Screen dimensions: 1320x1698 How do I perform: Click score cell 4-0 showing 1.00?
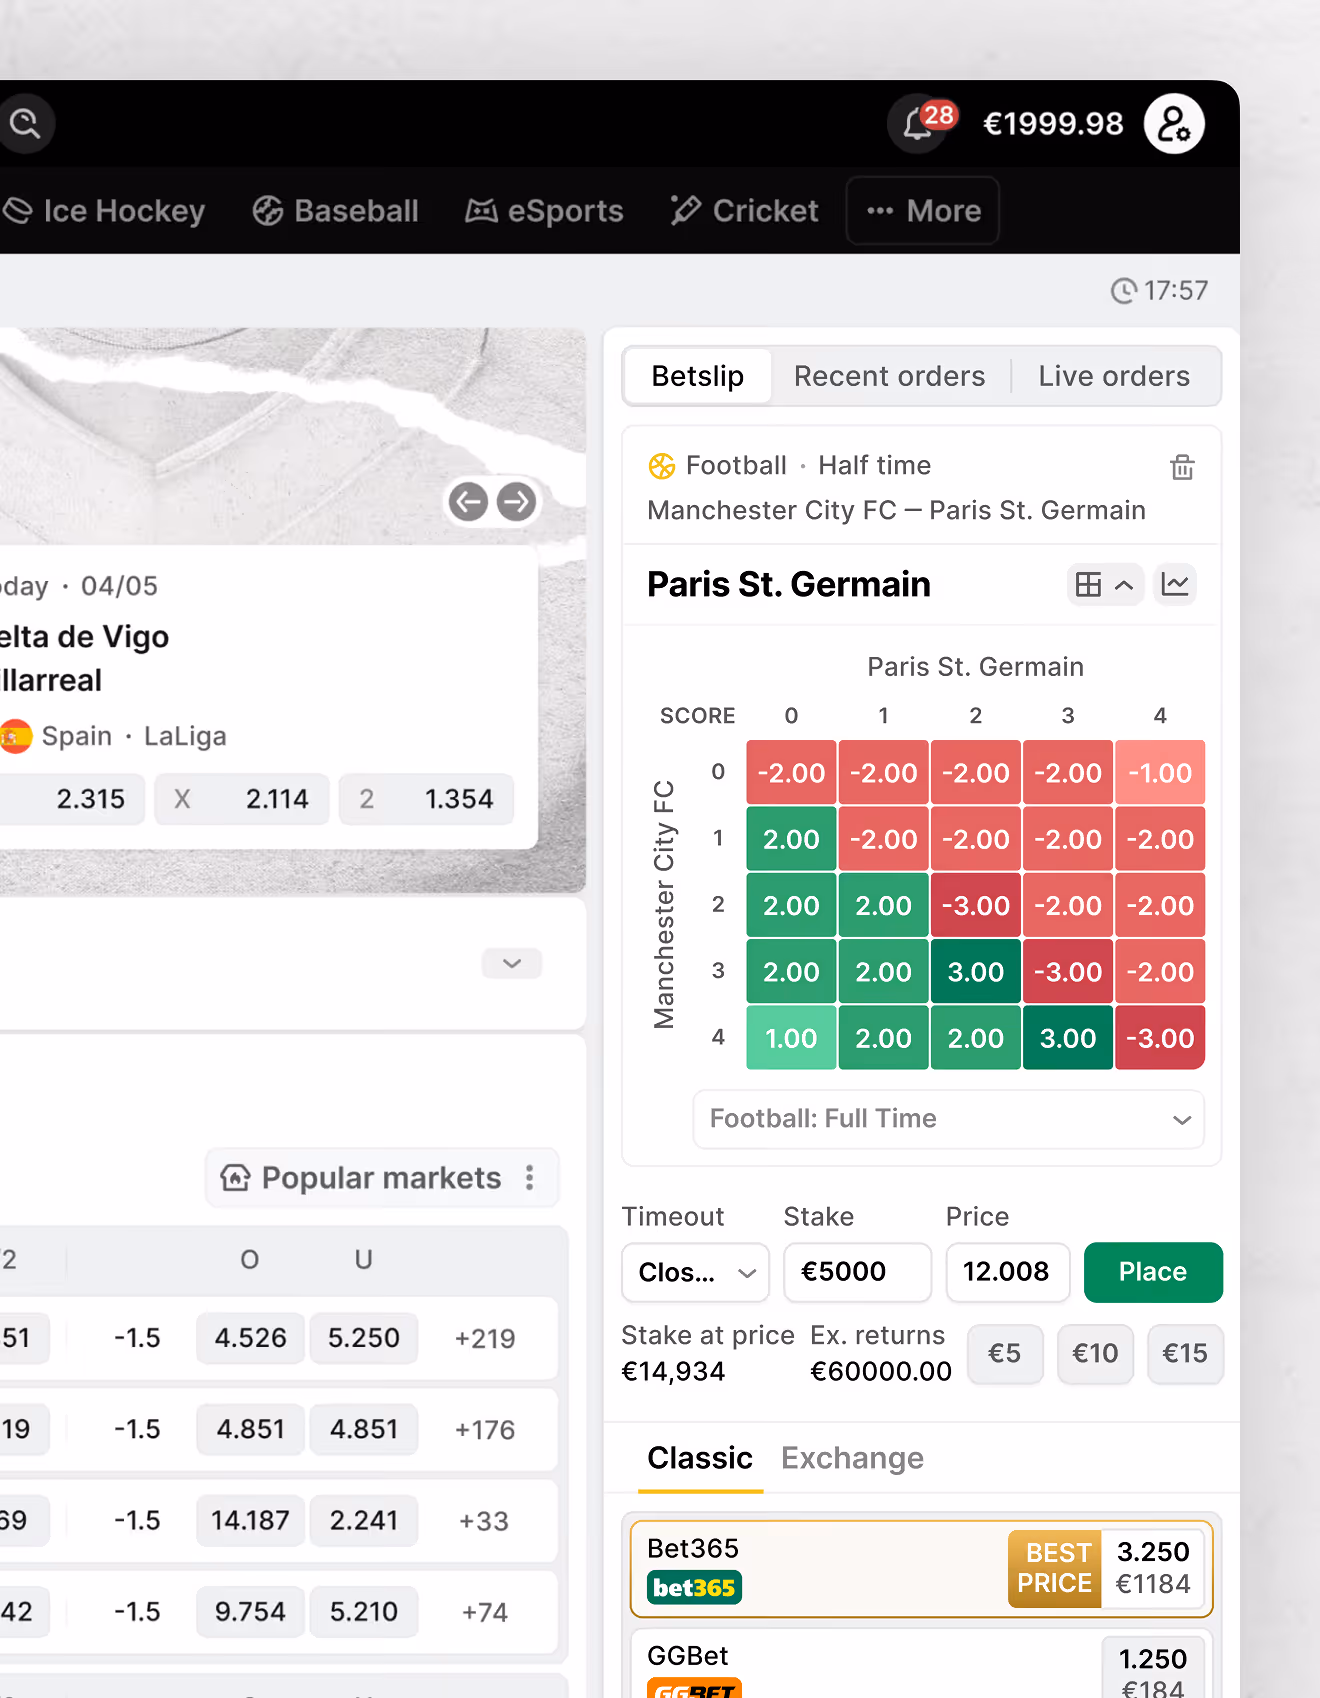(x=791, y=1039)
